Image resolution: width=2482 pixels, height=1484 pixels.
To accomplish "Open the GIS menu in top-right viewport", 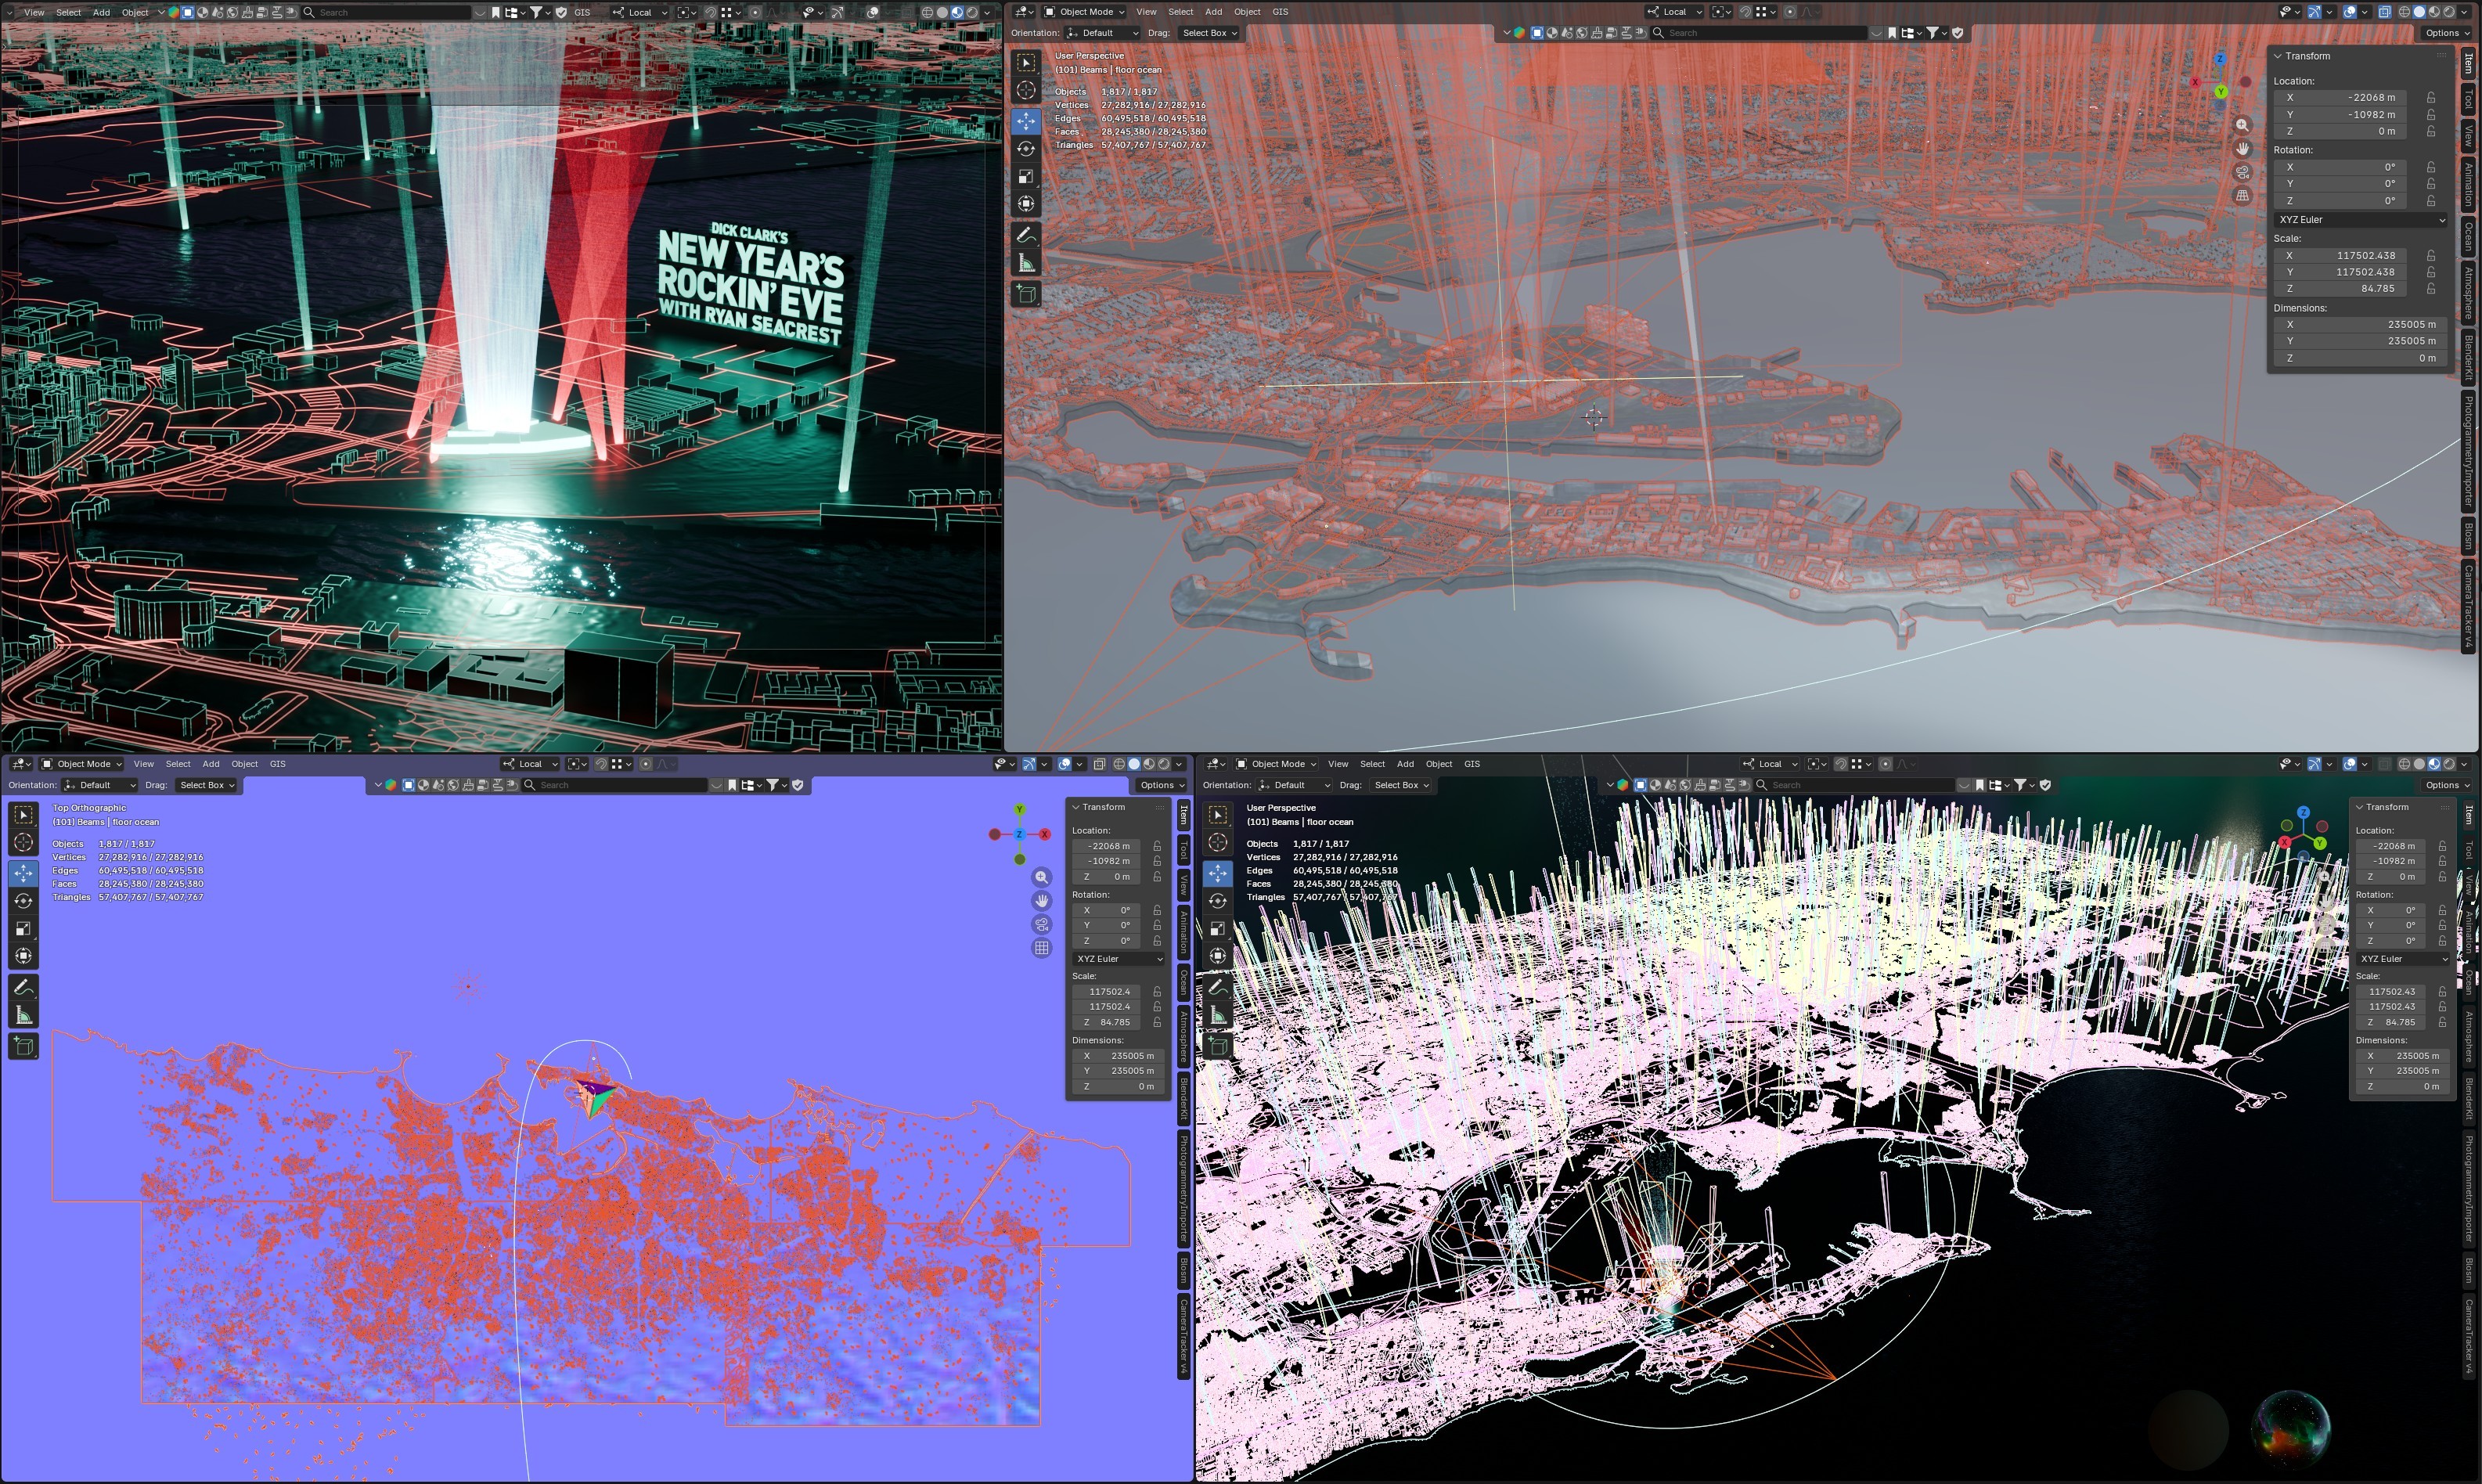I will [x=1280, y=12].
